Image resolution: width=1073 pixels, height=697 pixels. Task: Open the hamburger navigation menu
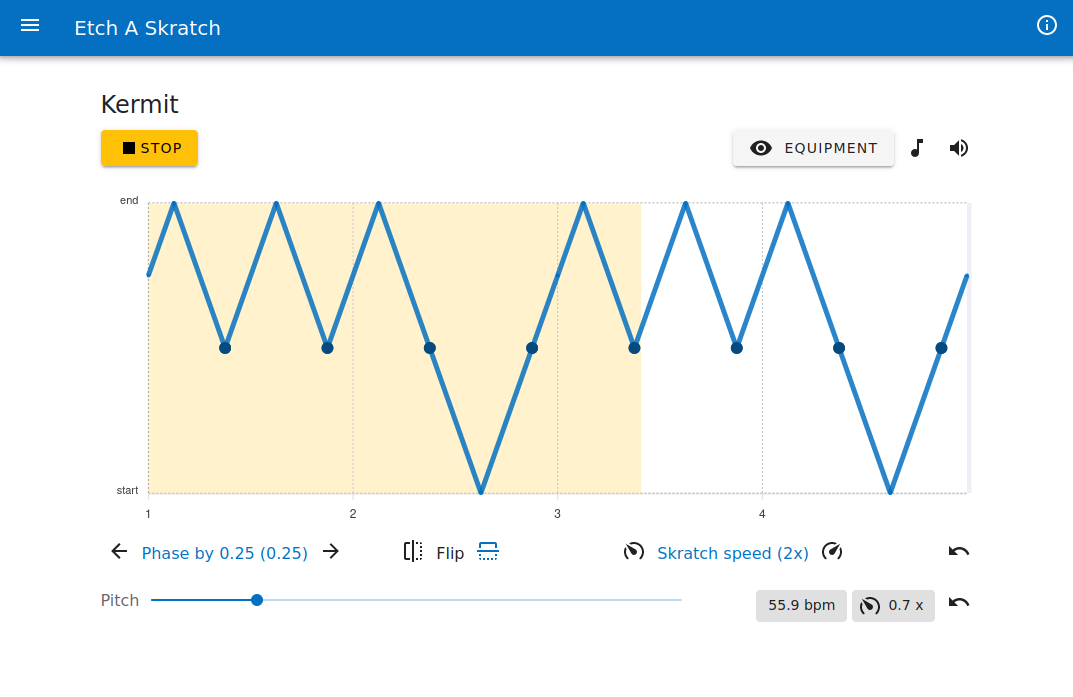[30, 26]
